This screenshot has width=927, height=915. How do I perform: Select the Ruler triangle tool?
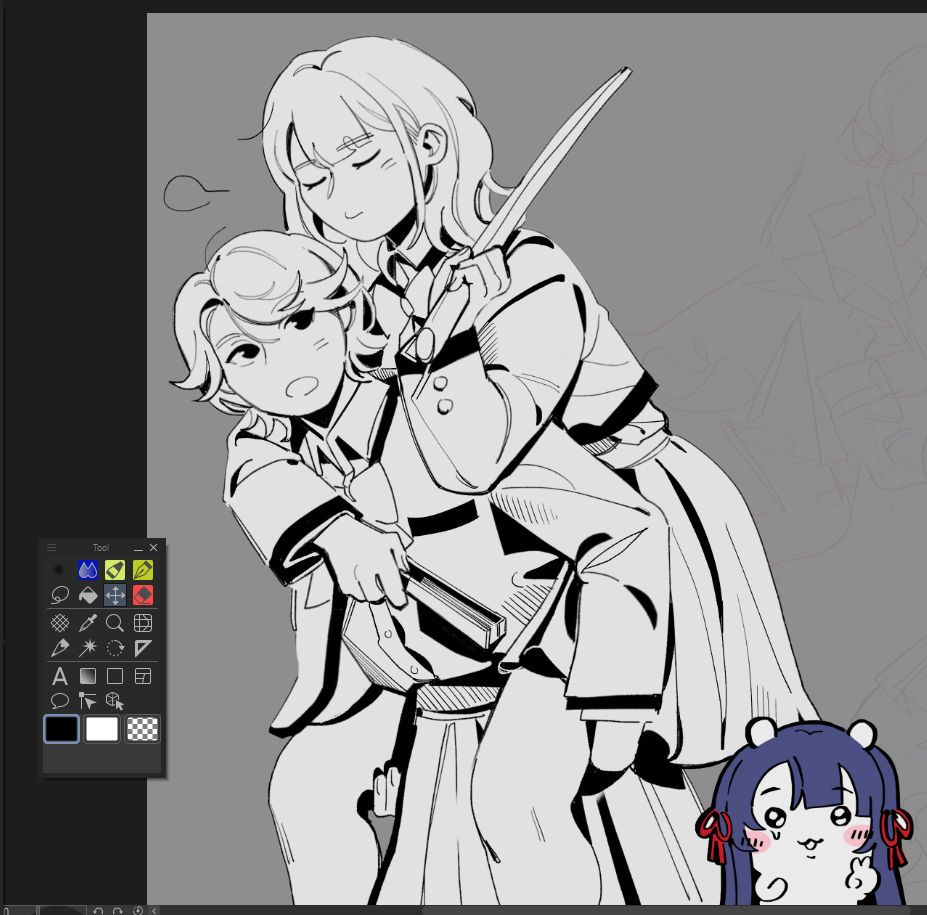[143, 649]
